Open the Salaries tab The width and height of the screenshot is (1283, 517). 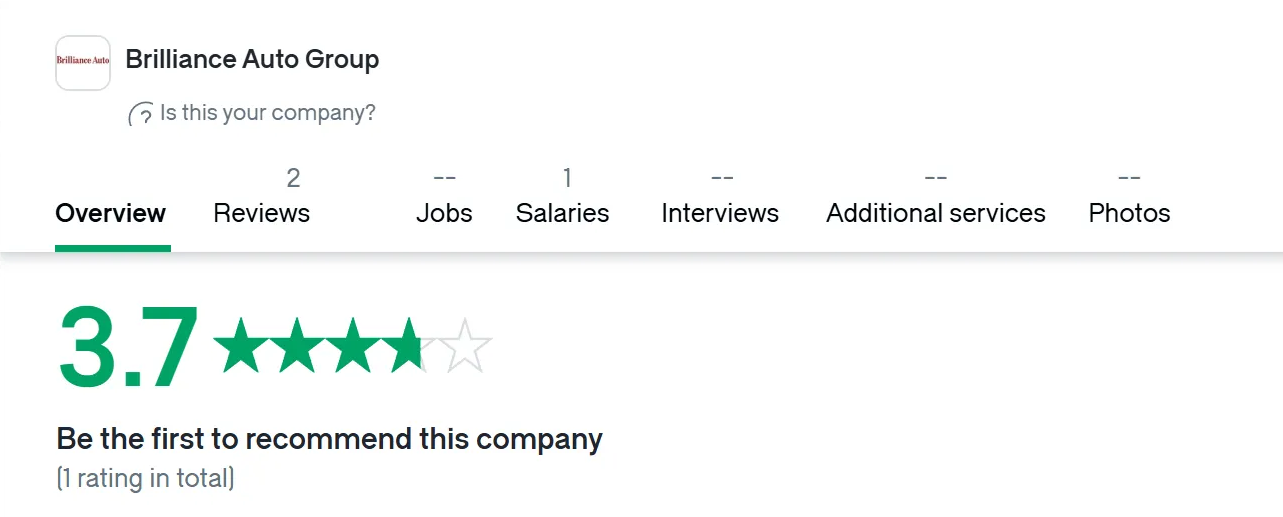tap(562, 213)
